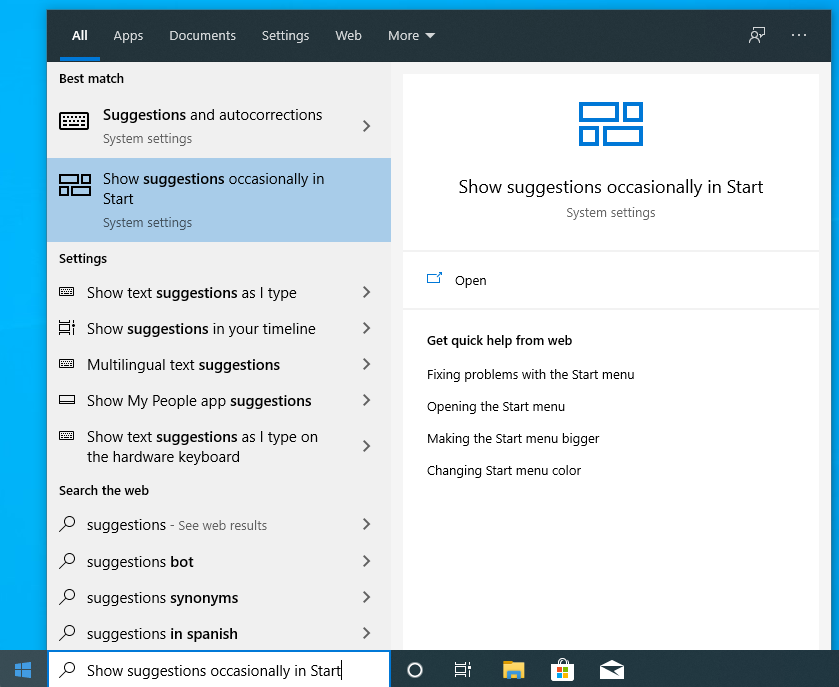839x687 pixels.
Task: Open the Microsoft Store from the taskbar
Action: 563,669
